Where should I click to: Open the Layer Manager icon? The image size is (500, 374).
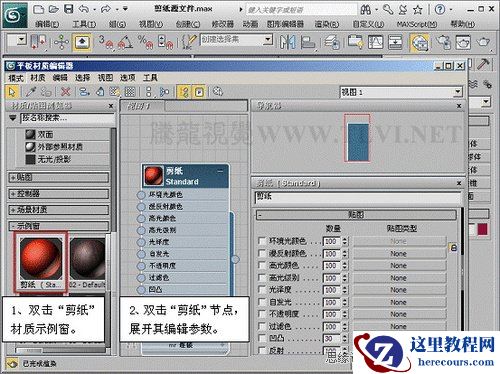coord(332,42)
